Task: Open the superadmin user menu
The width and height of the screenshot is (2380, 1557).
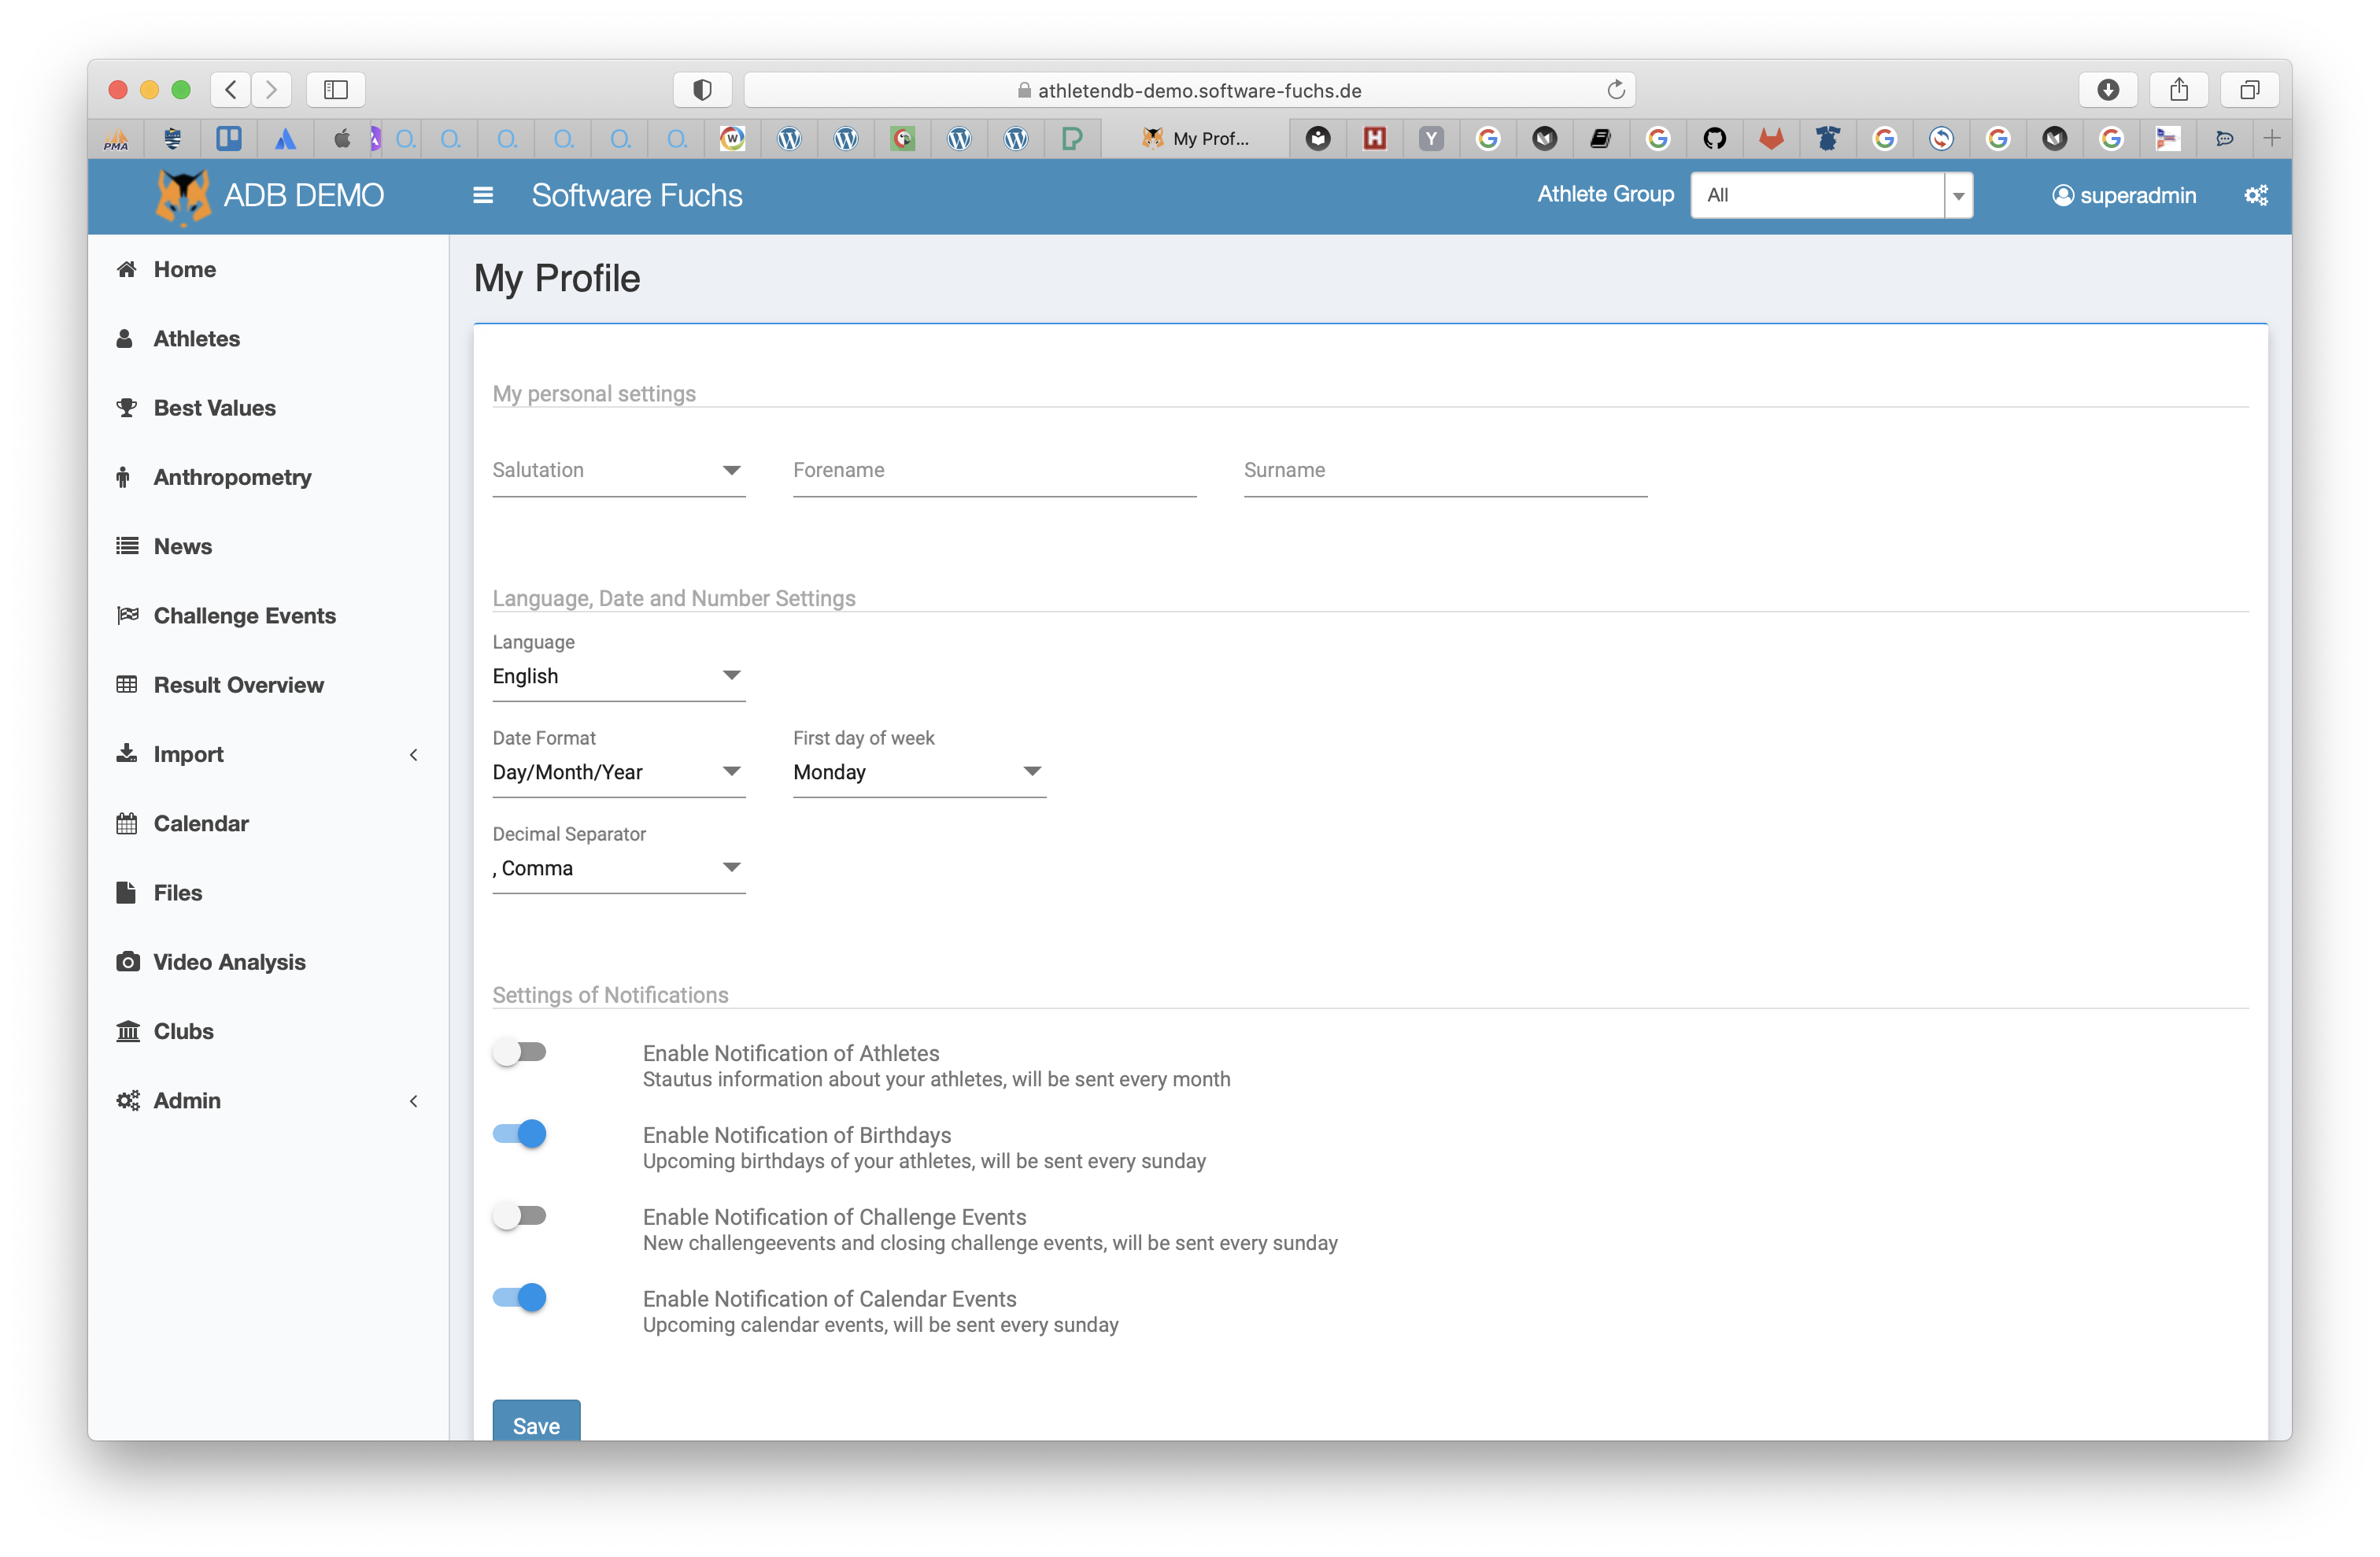Action: tap(2124, 195)
